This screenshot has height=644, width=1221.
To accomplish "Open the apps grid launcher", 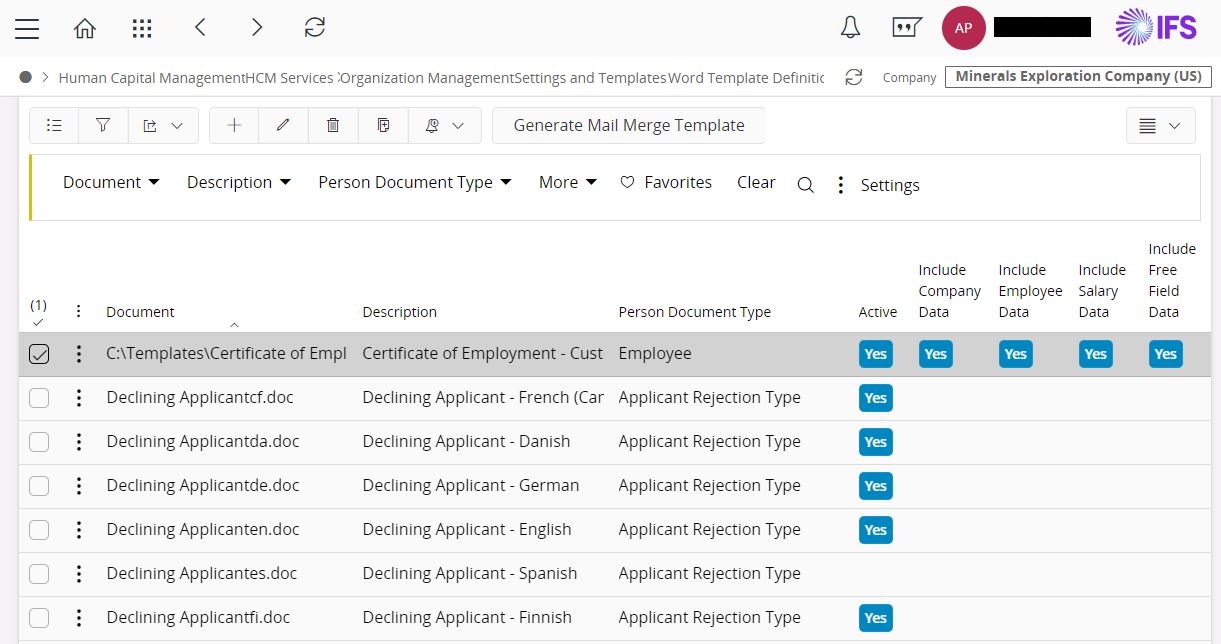I will (142, 28).
